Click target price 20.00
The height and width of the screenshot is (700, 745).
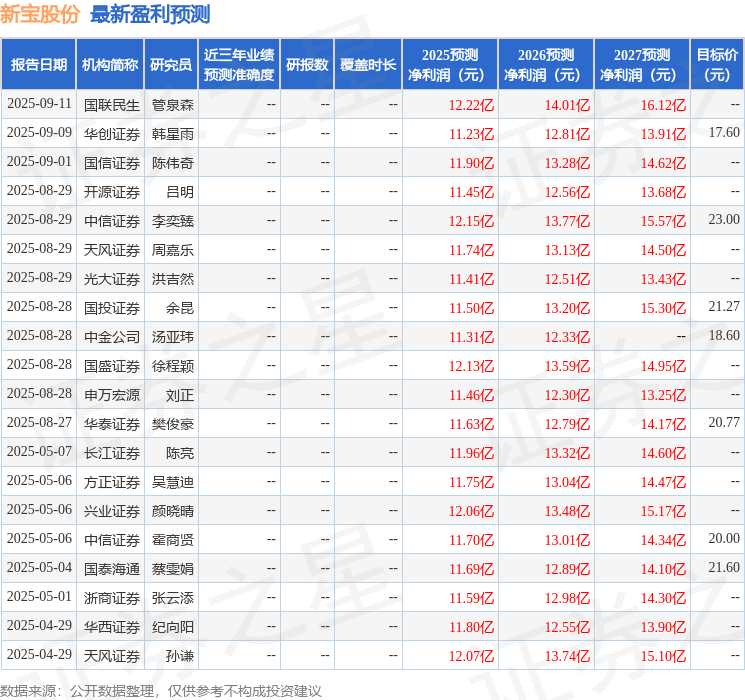coord(724,538)
